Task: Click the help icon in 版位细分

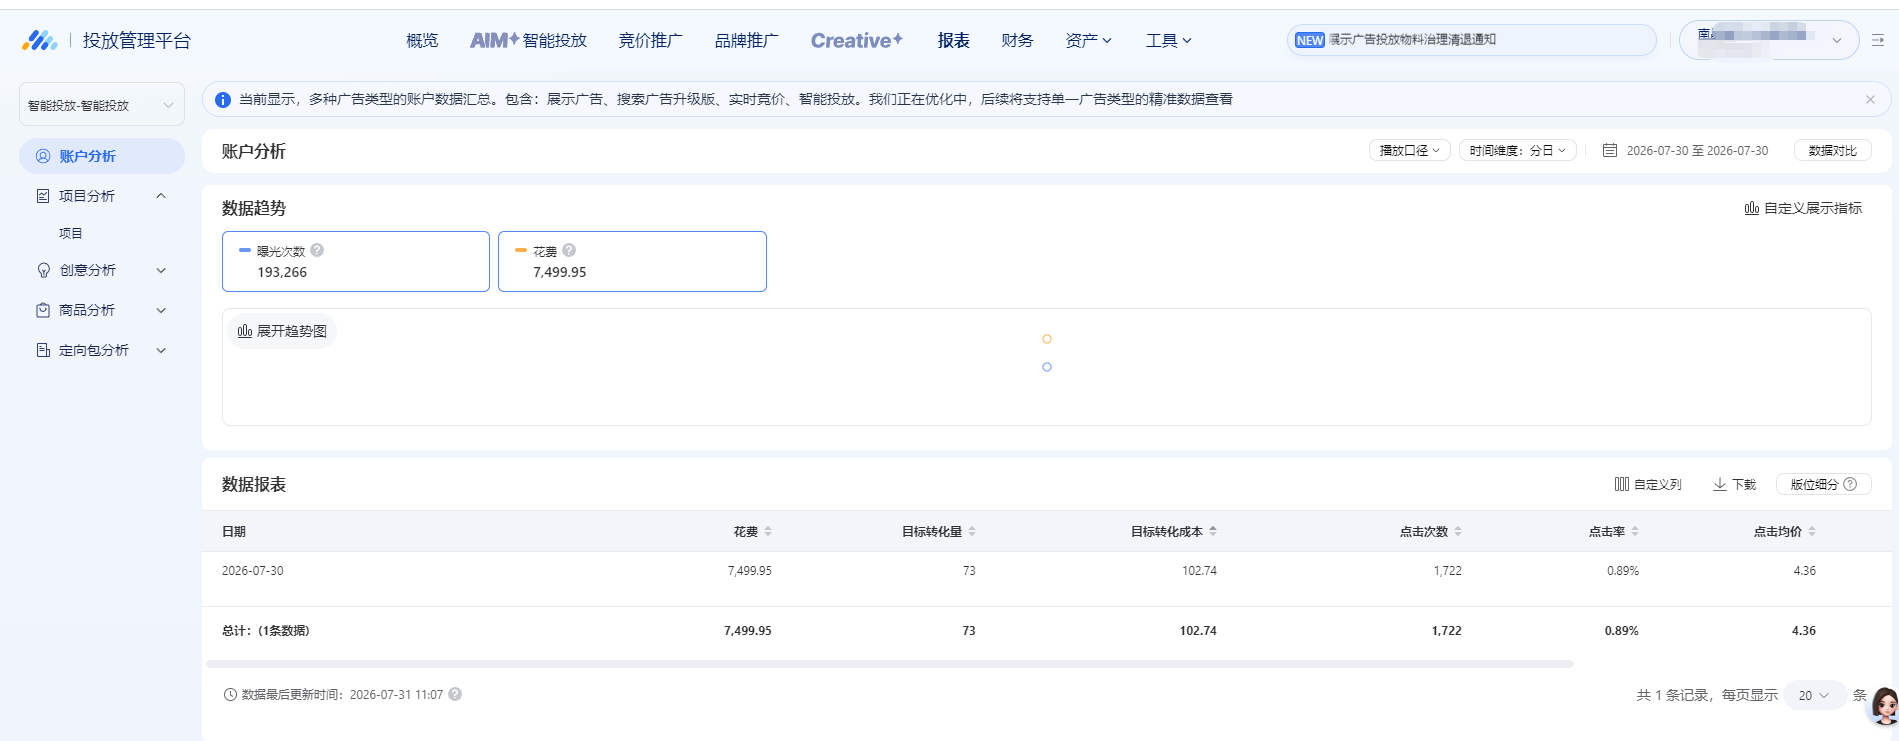Action: [1850, 484]
